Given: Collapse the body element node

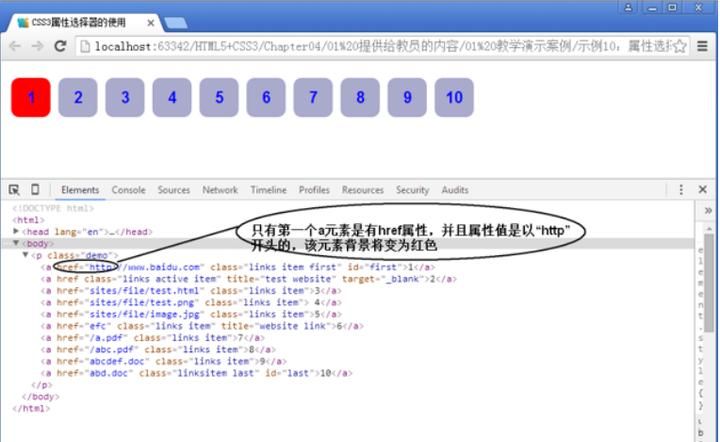Looking at the screenshot, I should [x=16, y=243].
